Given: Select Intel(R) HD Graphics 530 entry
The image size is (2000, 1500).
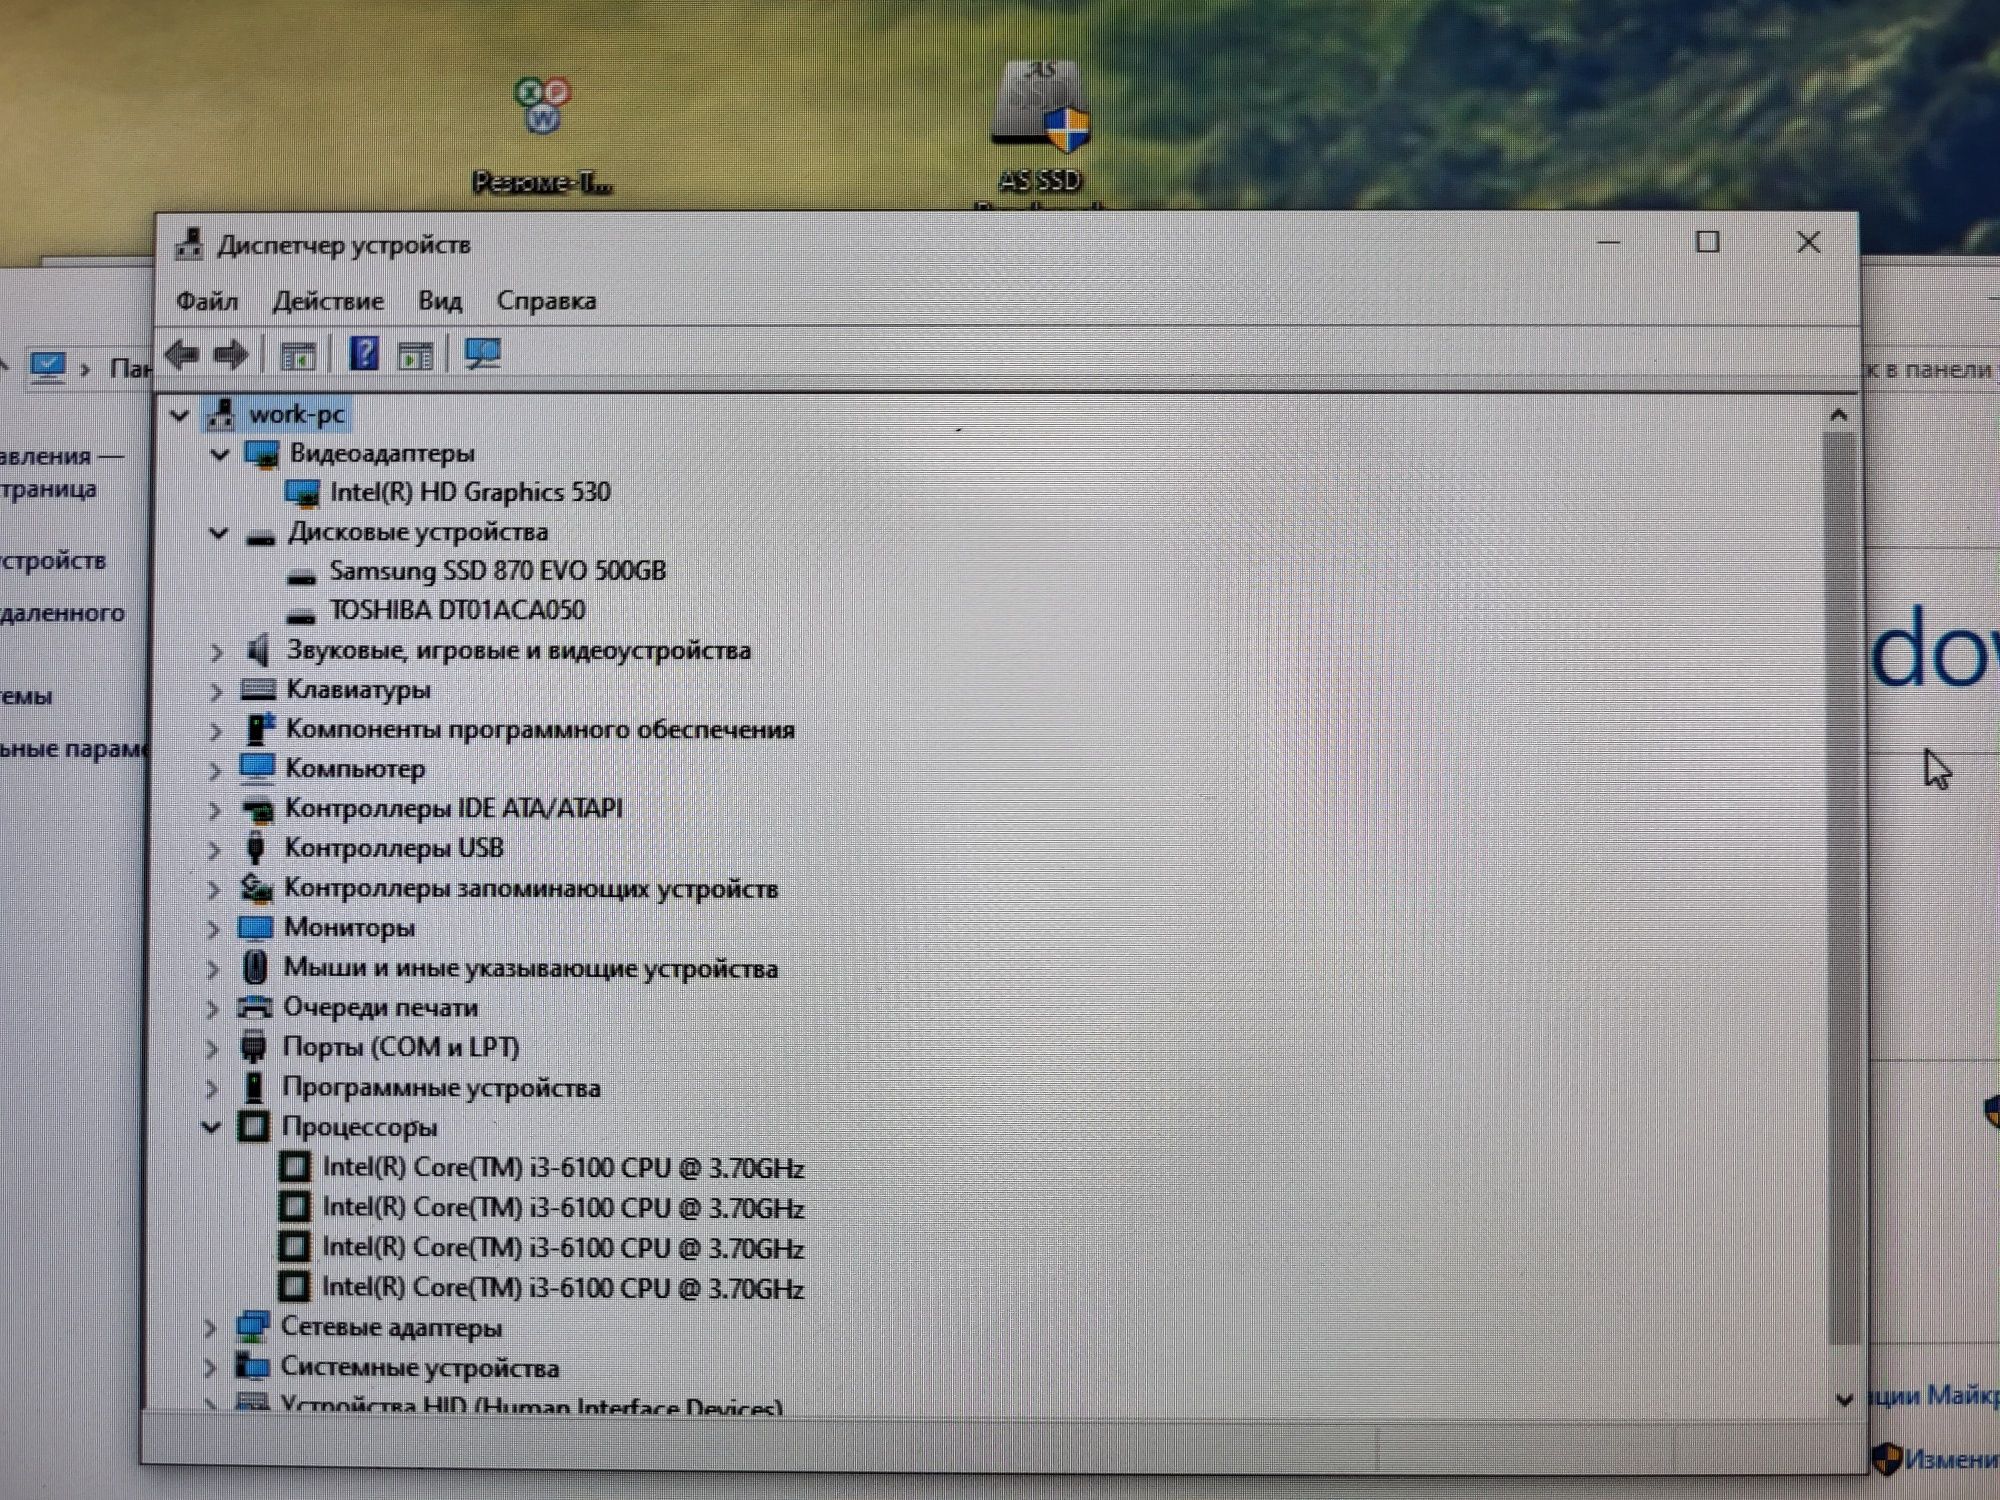Looking at the screenshot, I should (470, 492).
